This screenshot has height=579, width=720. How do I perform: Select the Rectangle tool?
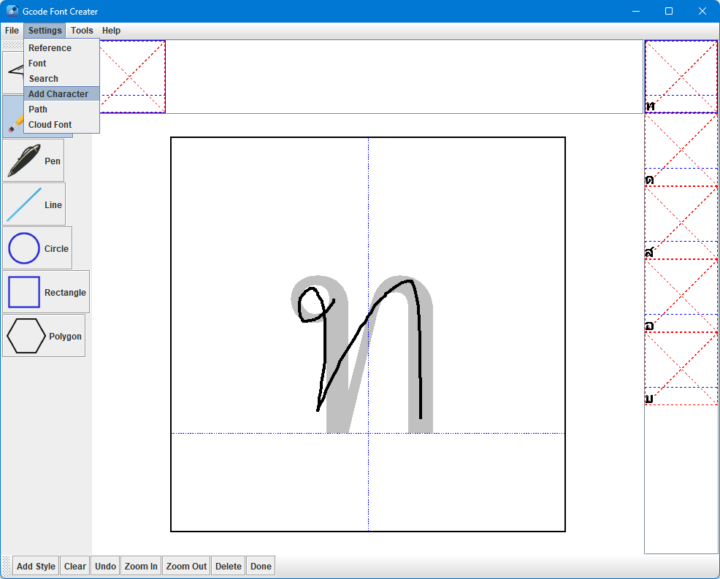[x=46, y=292]
